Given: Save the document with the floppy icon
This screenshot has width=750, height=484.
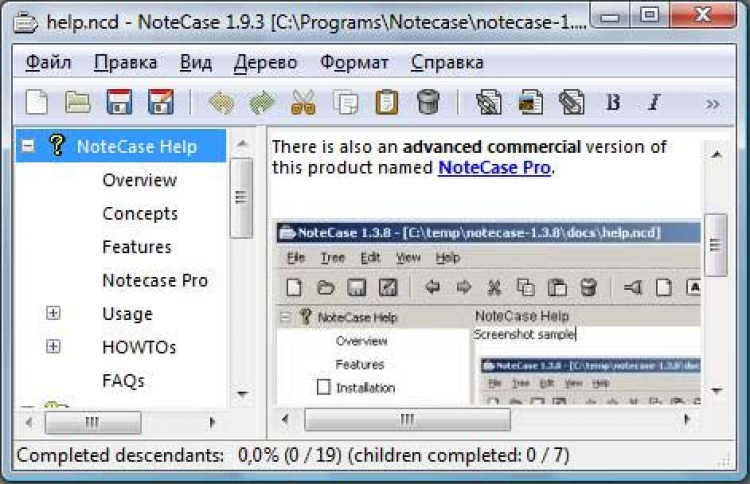Looking at the screenshot, I should coord(119,102).
